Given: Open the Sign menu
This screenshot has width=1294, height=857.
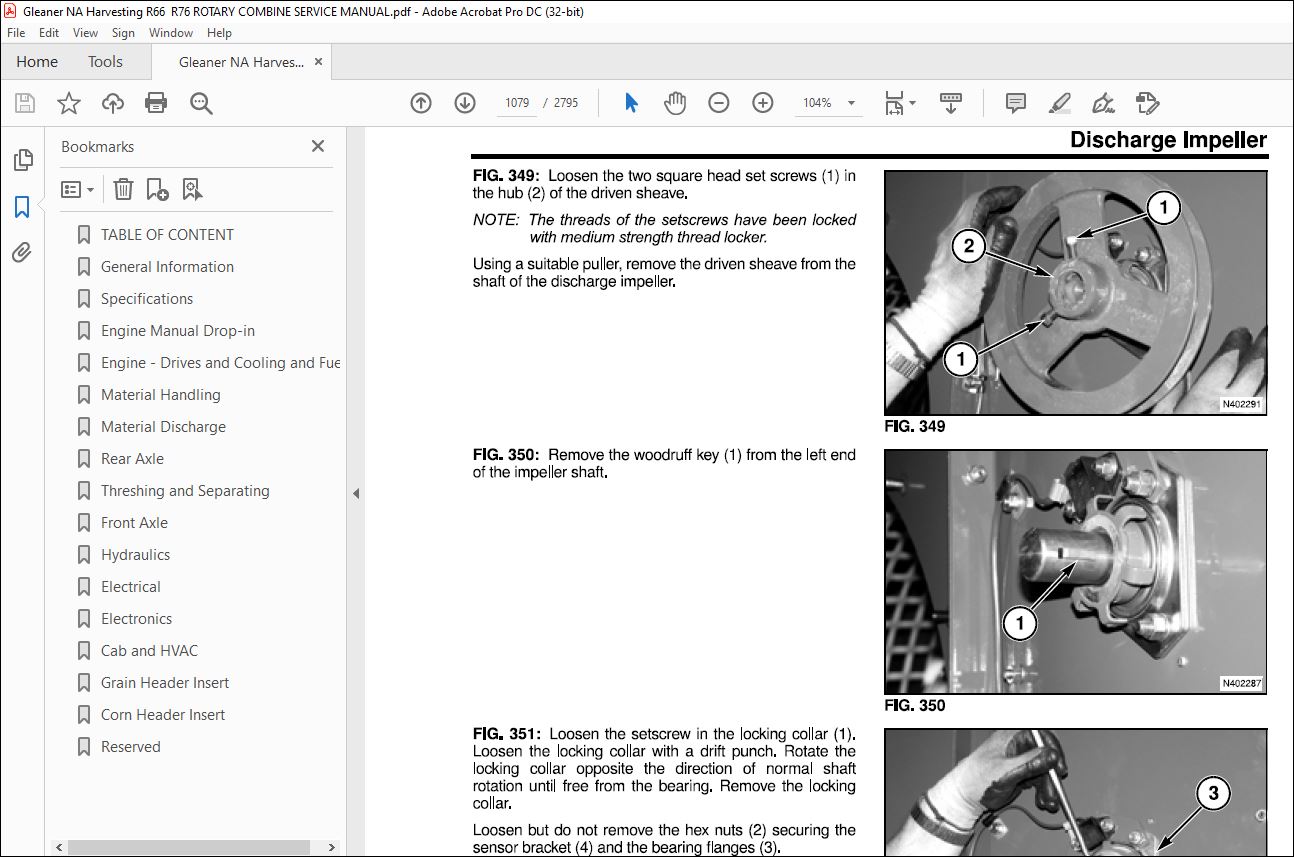Looking at the screenshot, I should coord(123,33).
